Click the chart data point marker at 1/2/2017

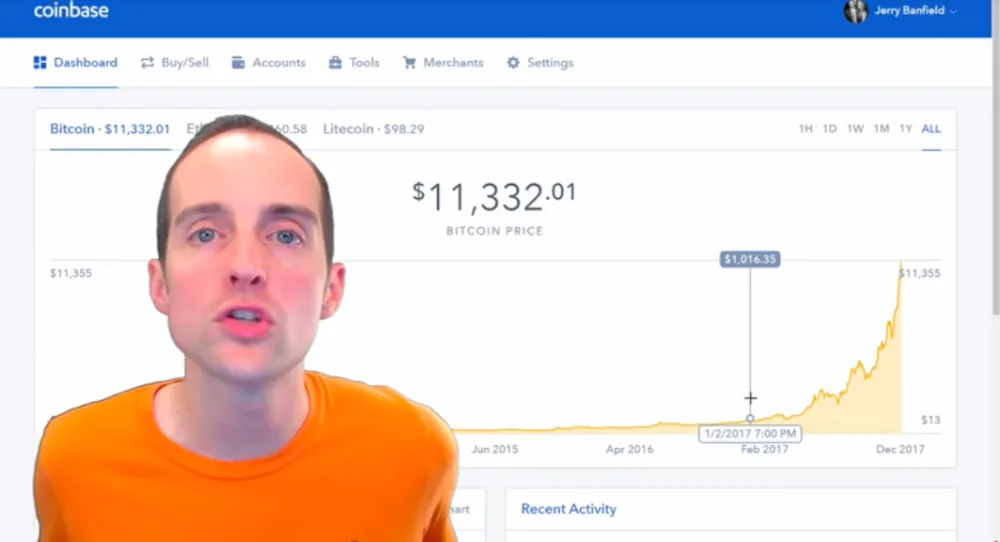[x=750, y=419]
